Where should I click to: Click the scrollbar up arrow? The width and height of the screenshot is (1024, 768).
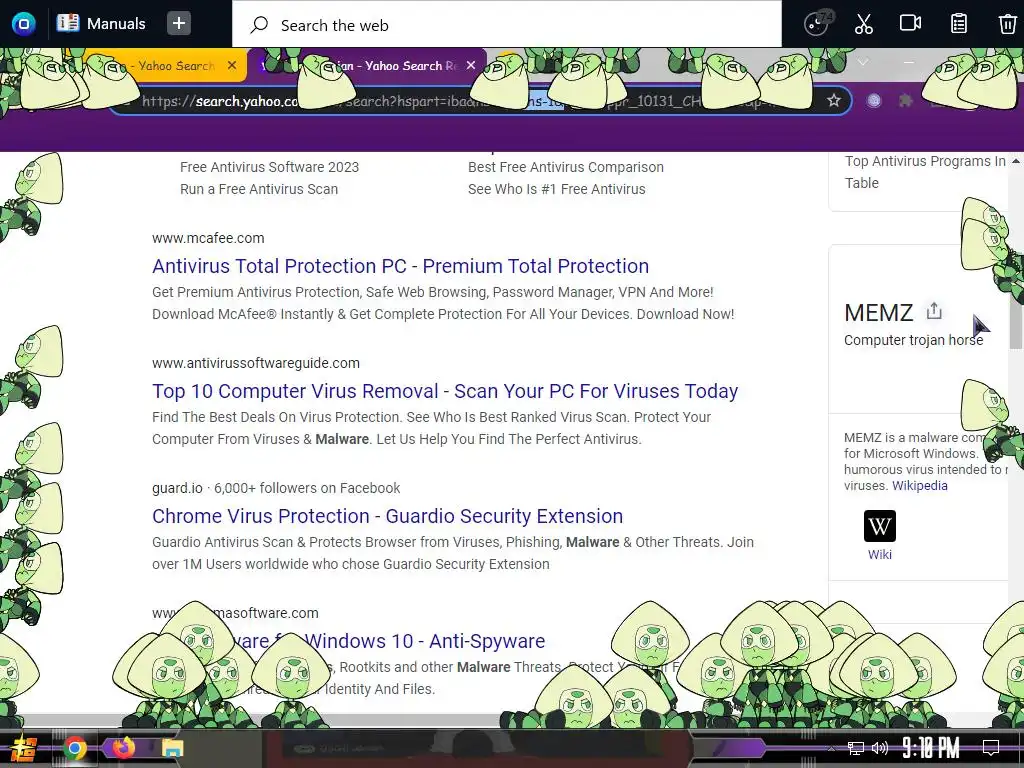tap(1016, 161)
